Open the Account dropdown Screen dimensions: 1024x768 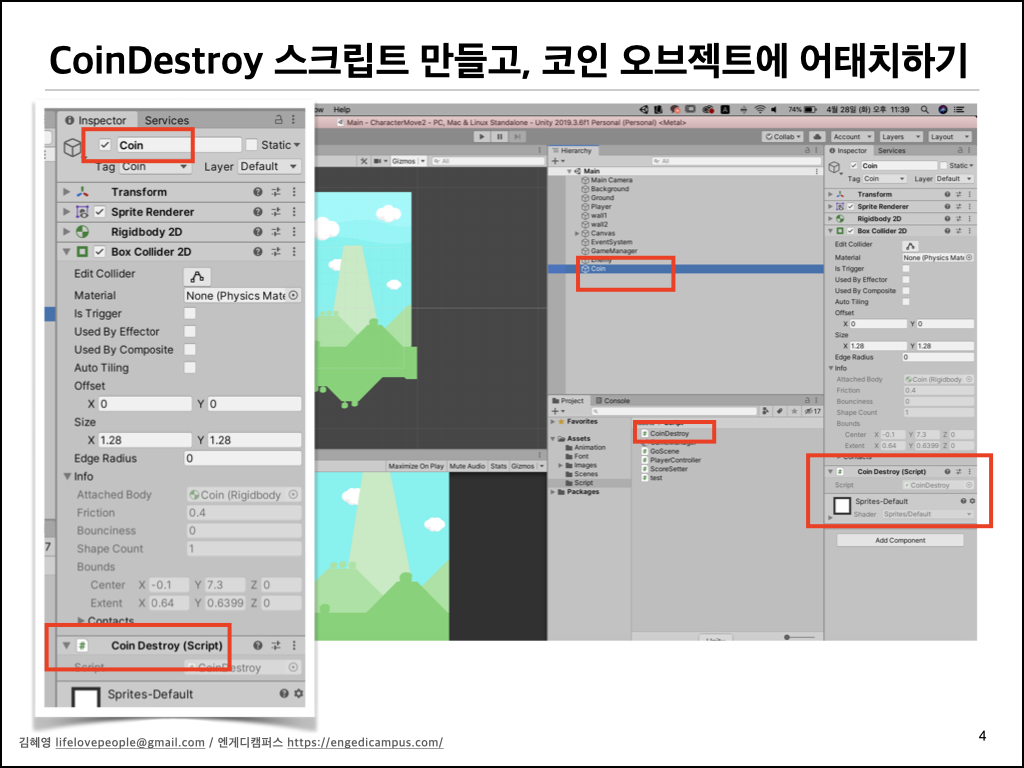tap(852, 136)
